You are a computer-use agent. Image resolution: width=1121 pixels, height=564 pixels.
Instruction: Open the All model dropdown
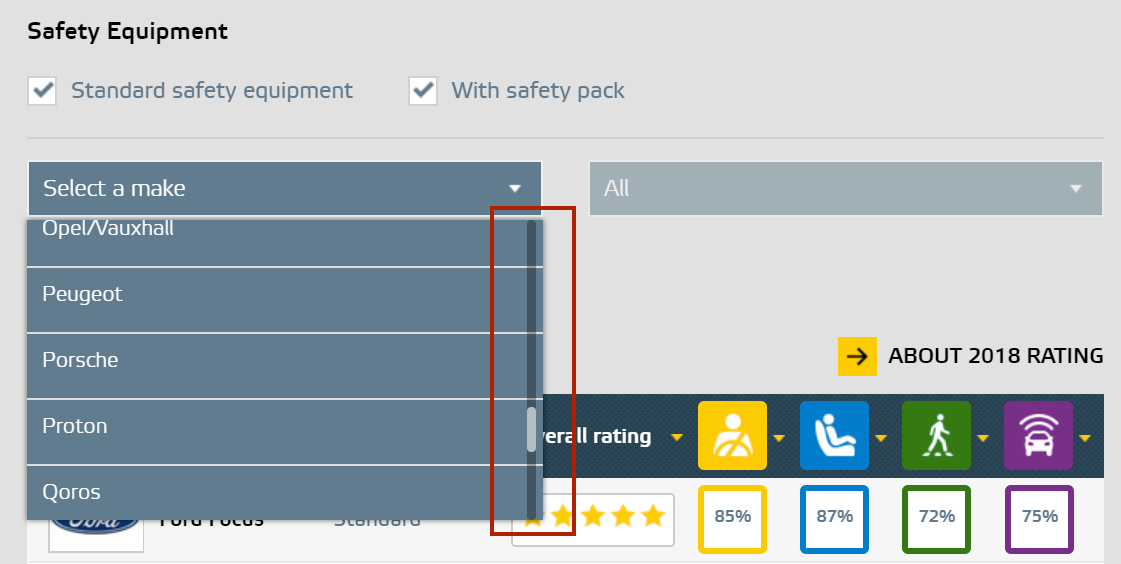point(846,188)
